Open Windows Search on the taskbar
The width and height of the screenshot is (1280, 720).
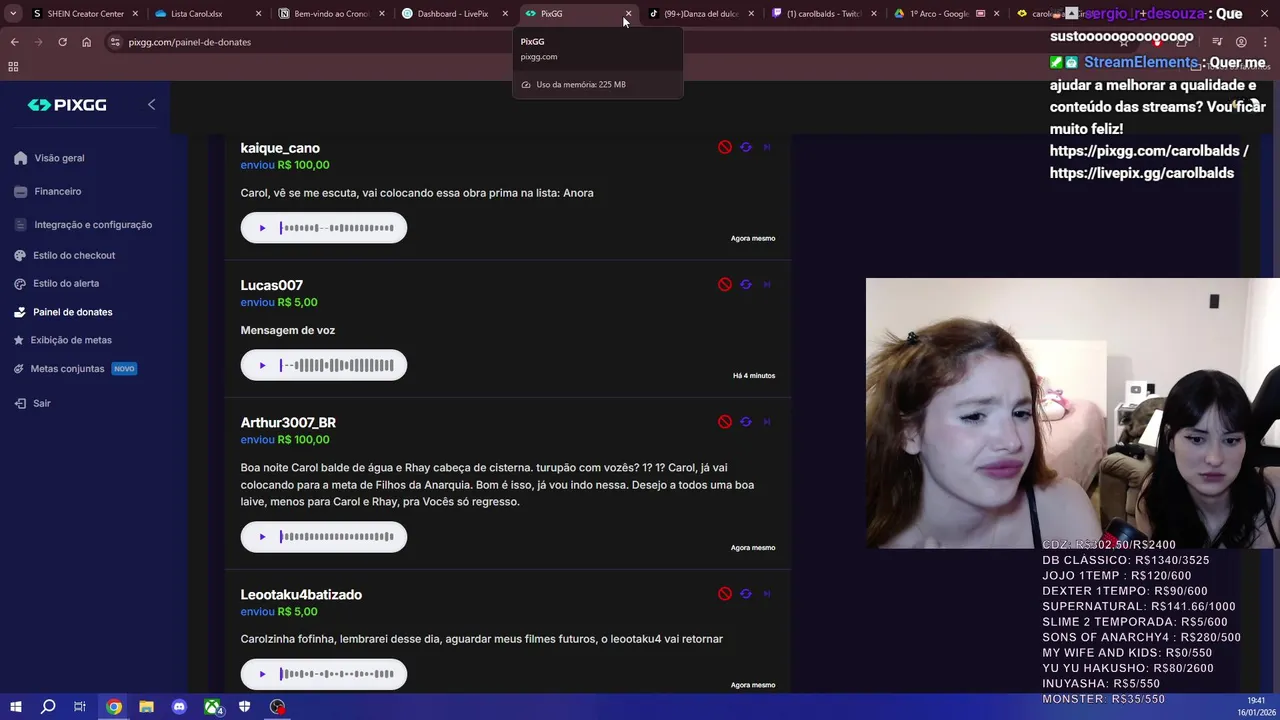click(48, 707)
